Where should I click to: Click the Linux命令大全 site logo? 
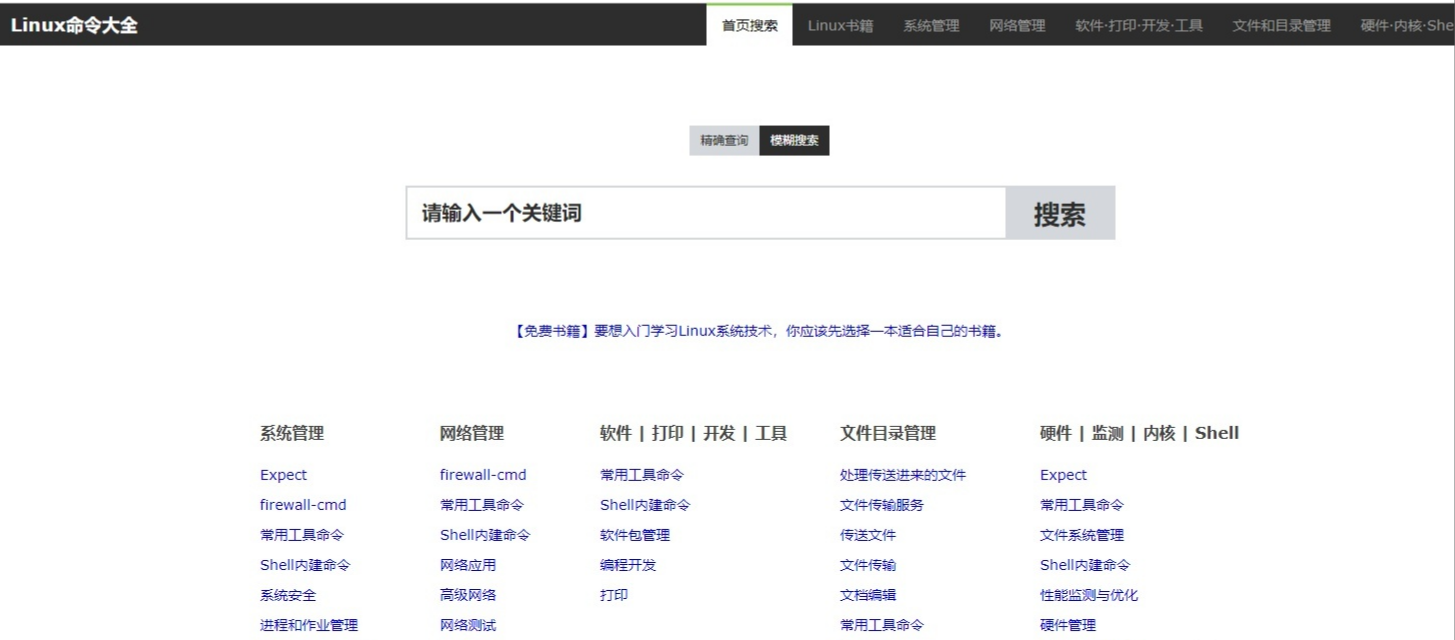[74, 26]
